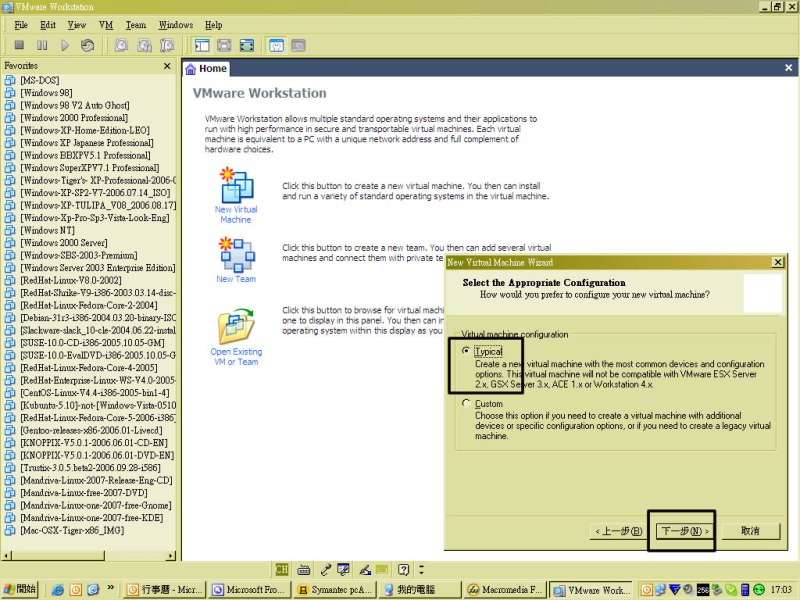This screenshot has height=600, width=800.
Task: Toggle the sidebar display toolbar icon
Action: 202,45
